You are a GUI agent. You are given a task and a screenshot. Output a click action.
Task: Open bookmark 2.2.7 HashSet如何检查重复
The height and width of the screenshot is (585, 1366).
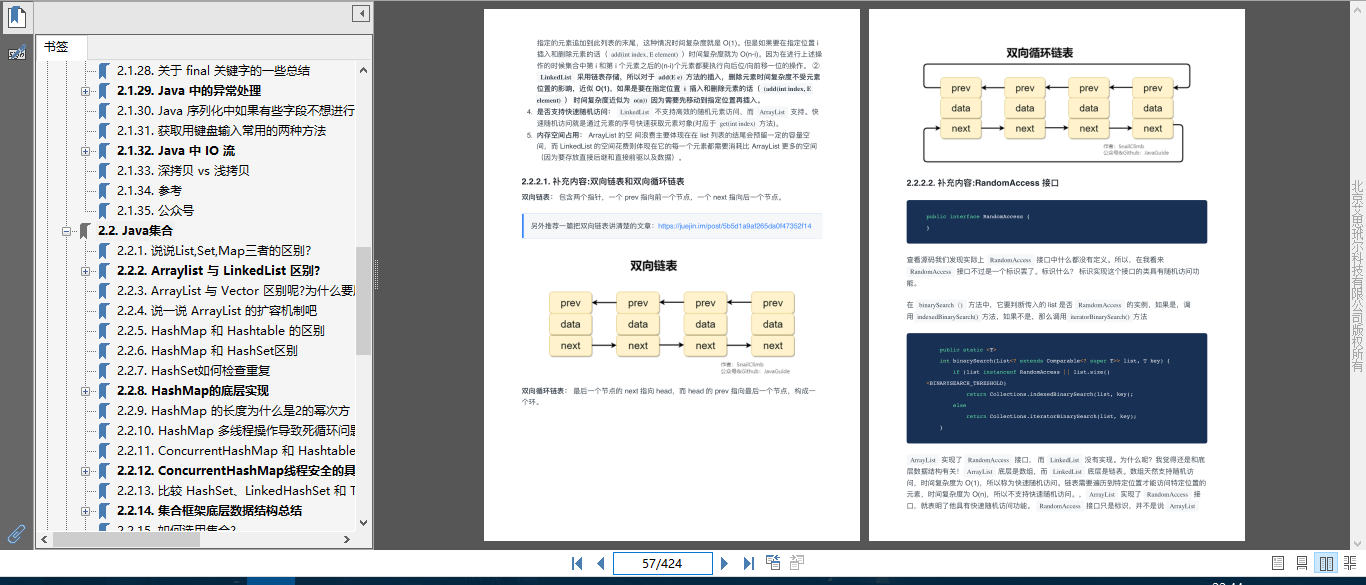pos(193,371)
